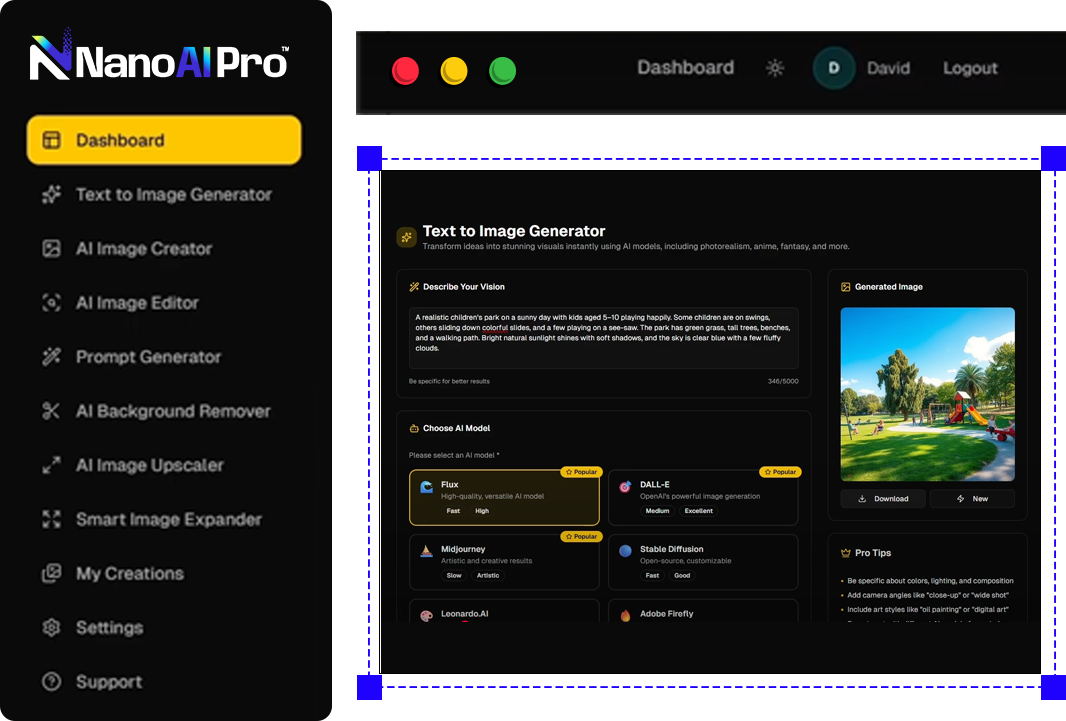Click the AI Image Editor sidebar icon
1066x721 pixels.
point(51,303)
